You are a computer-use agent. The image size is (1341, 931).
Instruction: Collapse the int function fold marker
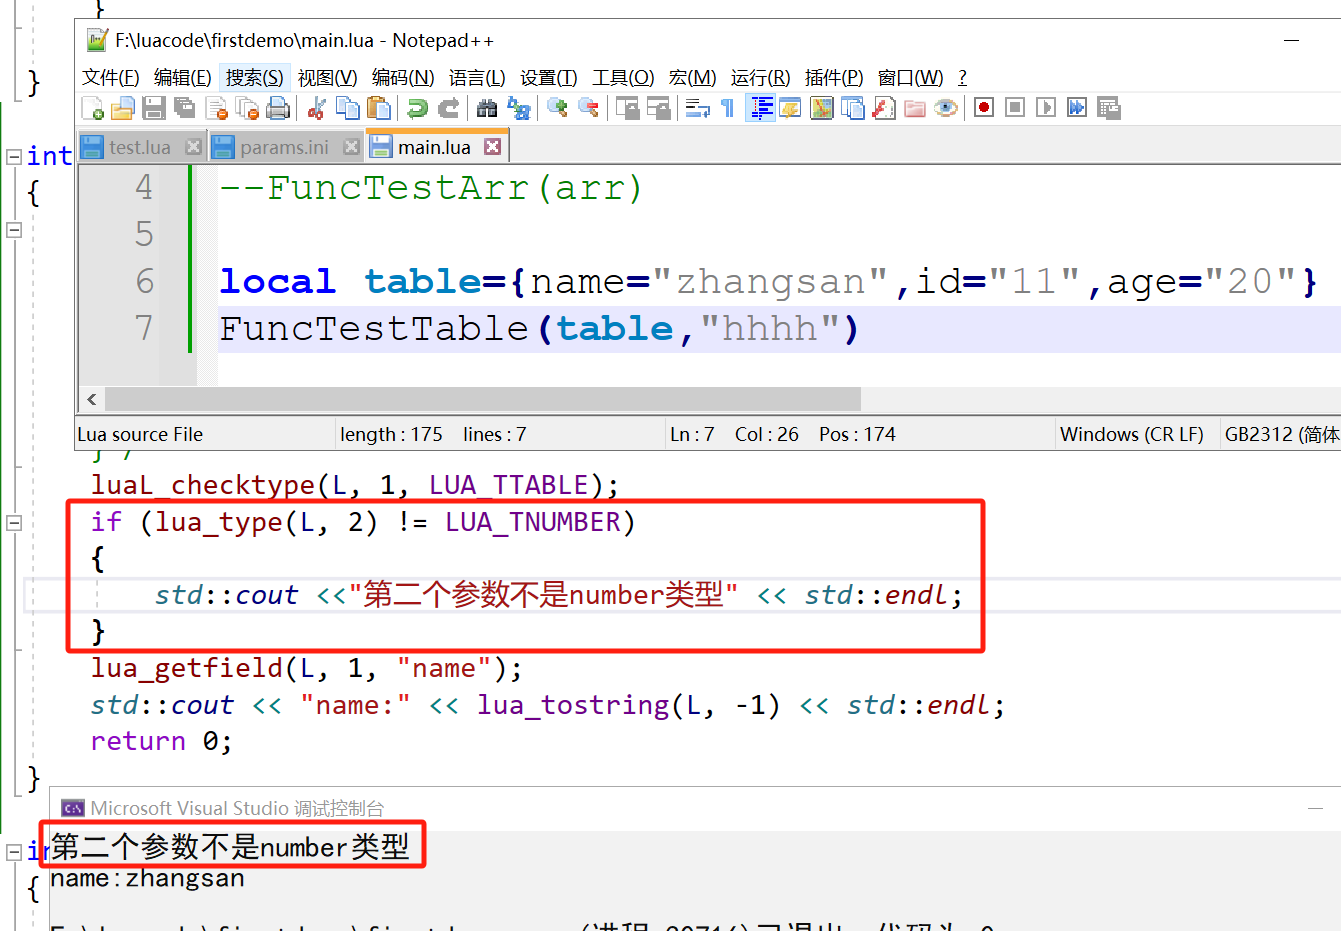point(14,157)
